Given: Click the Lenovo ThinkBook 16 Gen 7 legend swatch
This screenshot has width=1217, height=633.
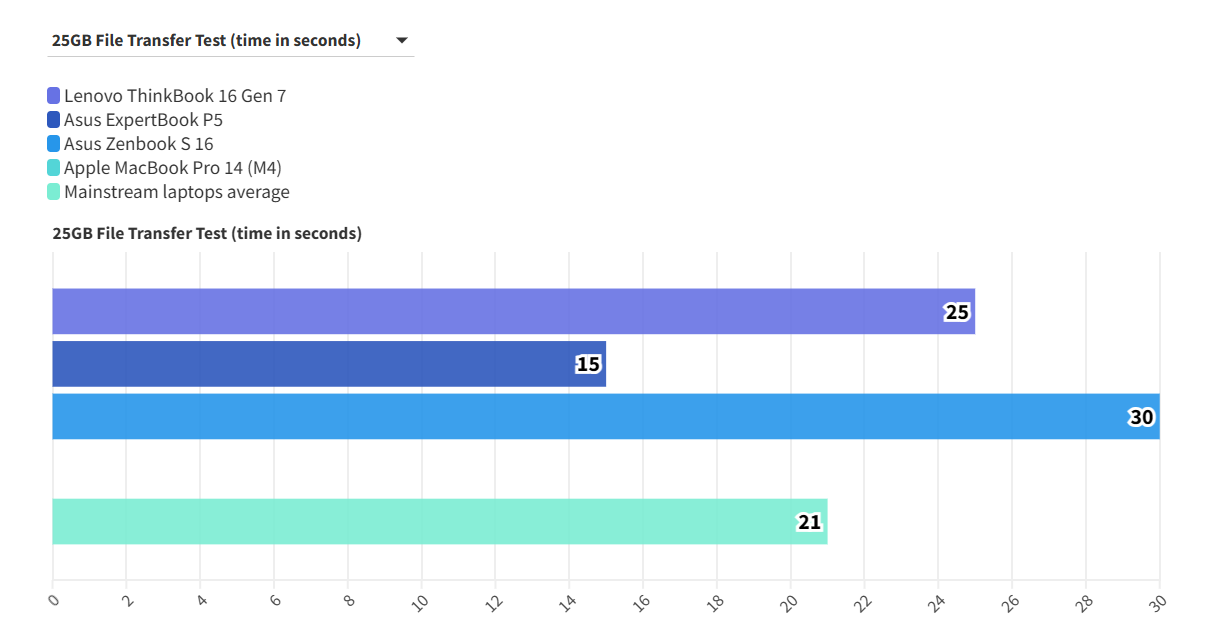Looking at the screenshot, I should click(54, 96).
